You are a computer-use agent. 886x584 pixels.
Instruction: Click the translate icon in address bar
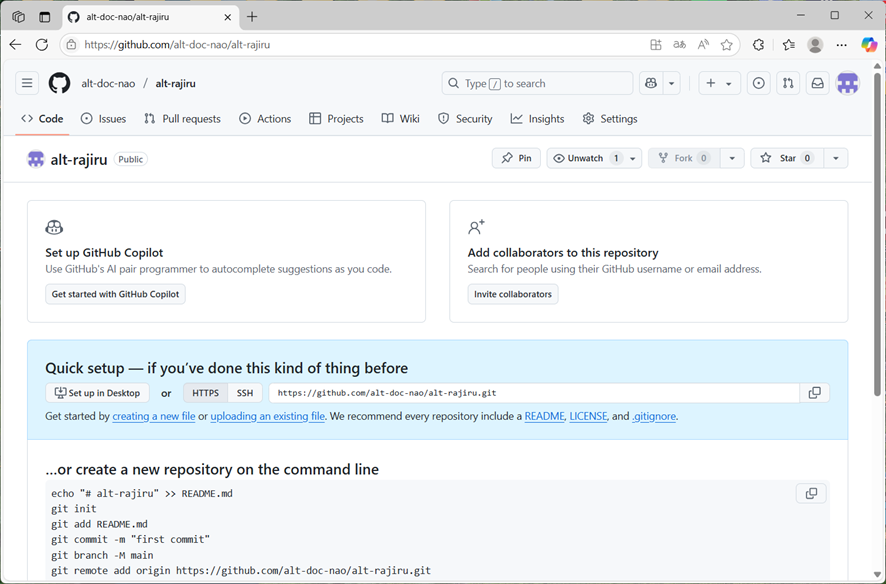click(679, 45)
